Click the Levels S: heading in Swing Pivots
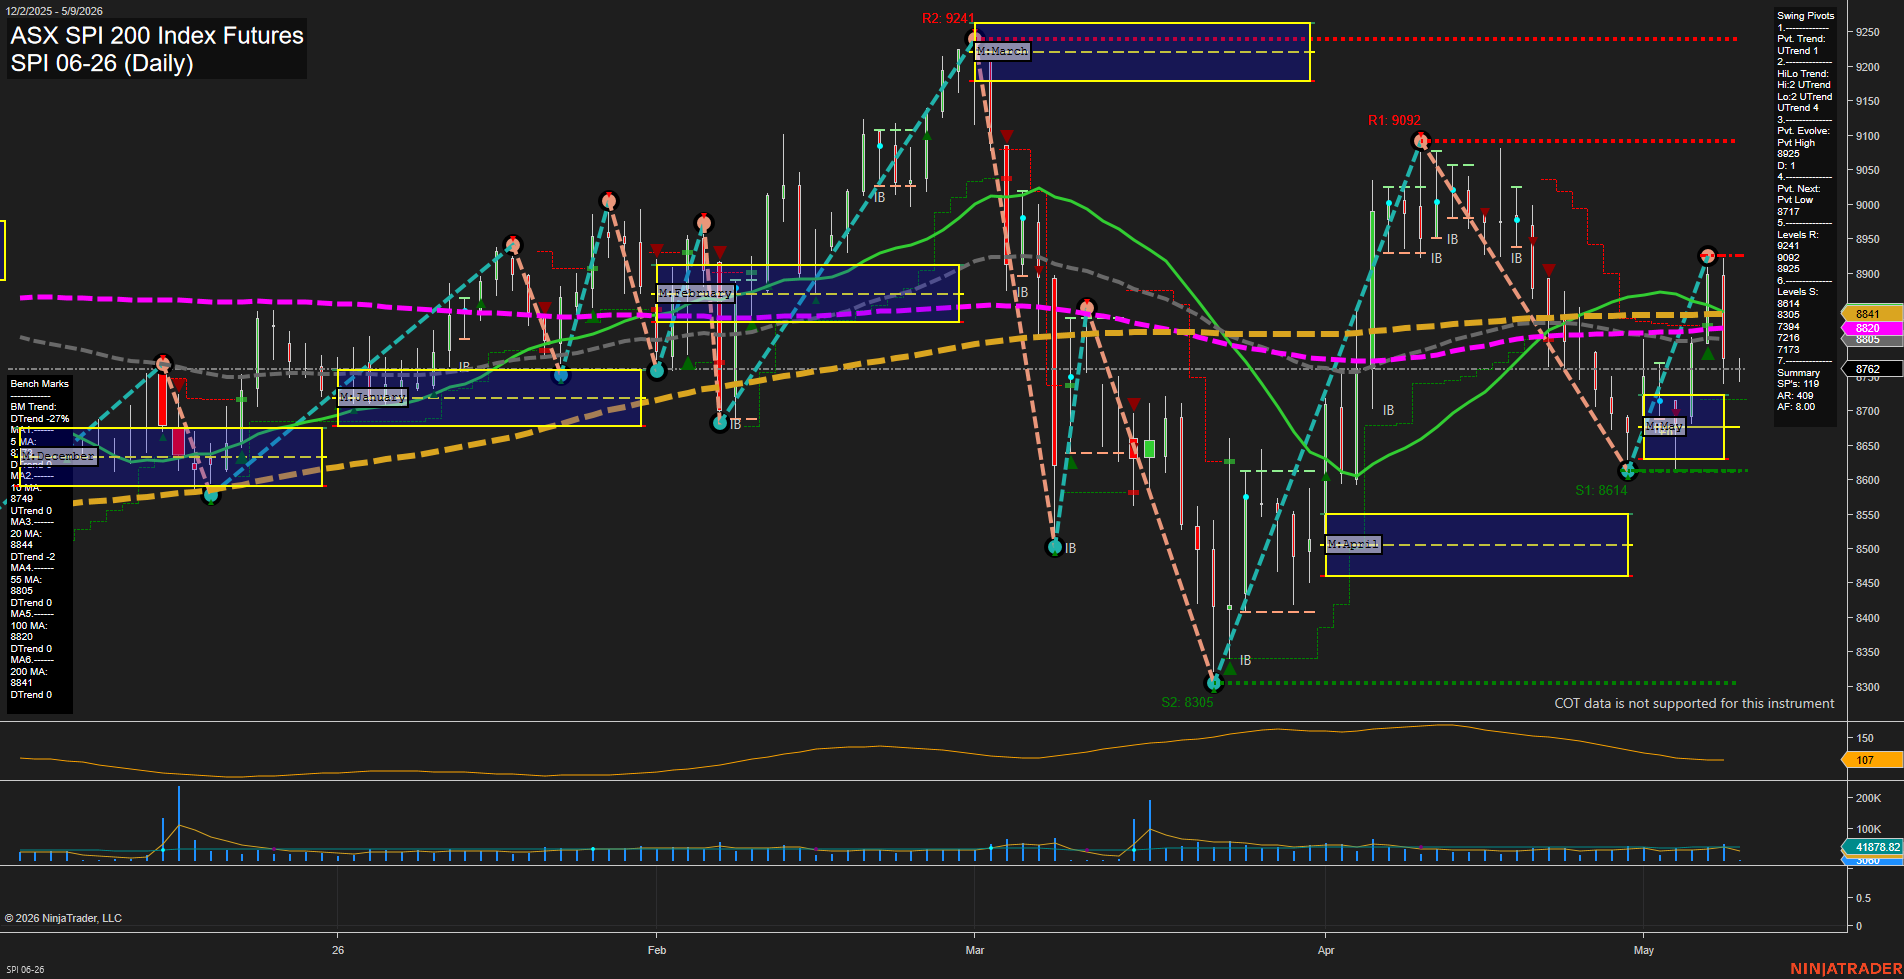This screenshot has width=1904, height=979. (1798, 292)
